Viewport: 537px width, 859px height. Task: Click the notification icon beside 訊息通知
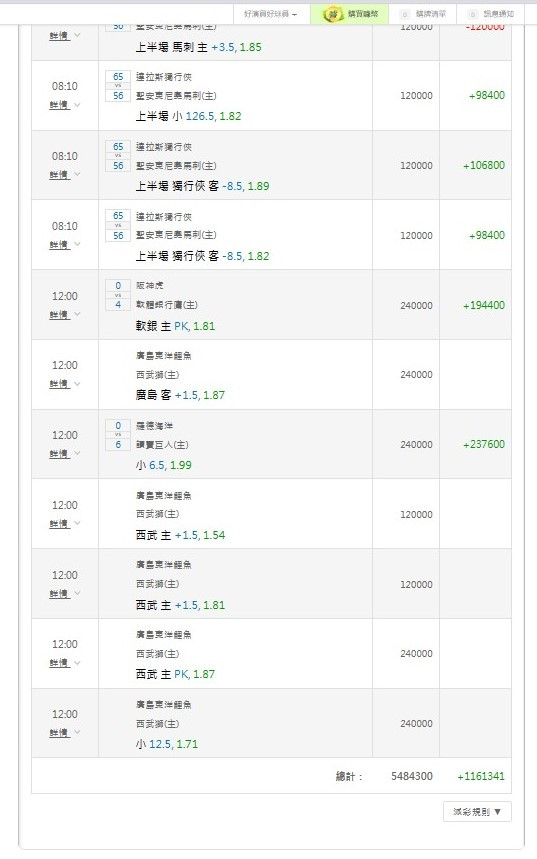(473, 14)
